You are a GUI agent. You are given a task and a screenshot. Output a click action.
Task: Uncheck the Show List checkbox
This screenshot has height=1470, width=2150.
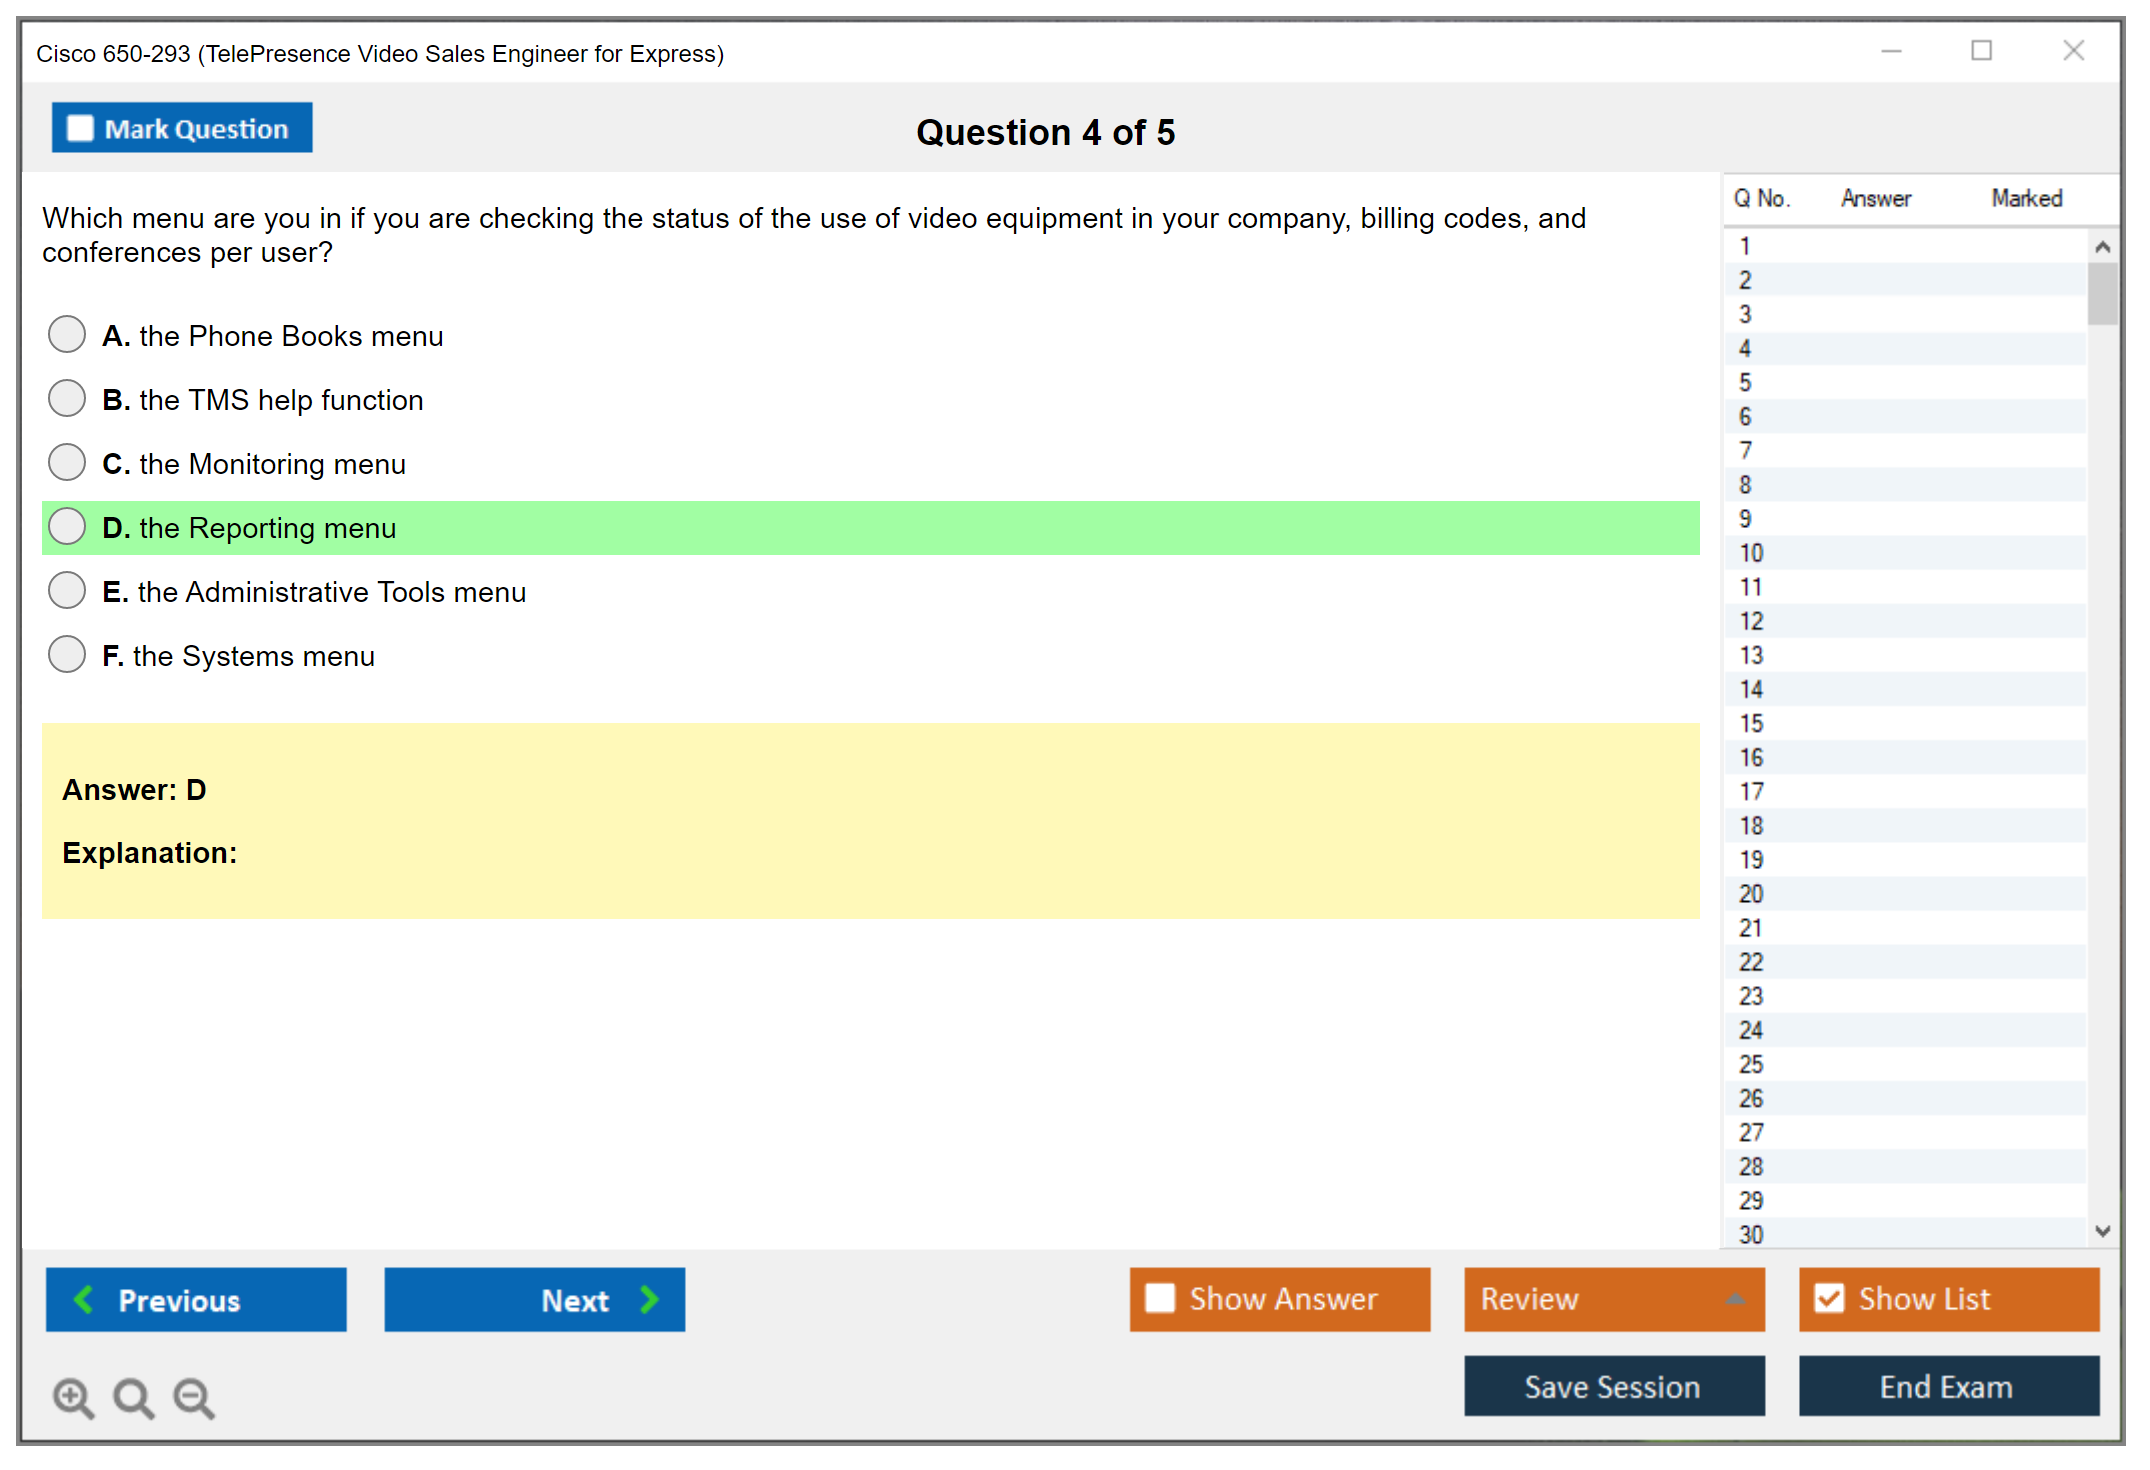pos(1829,1298)
